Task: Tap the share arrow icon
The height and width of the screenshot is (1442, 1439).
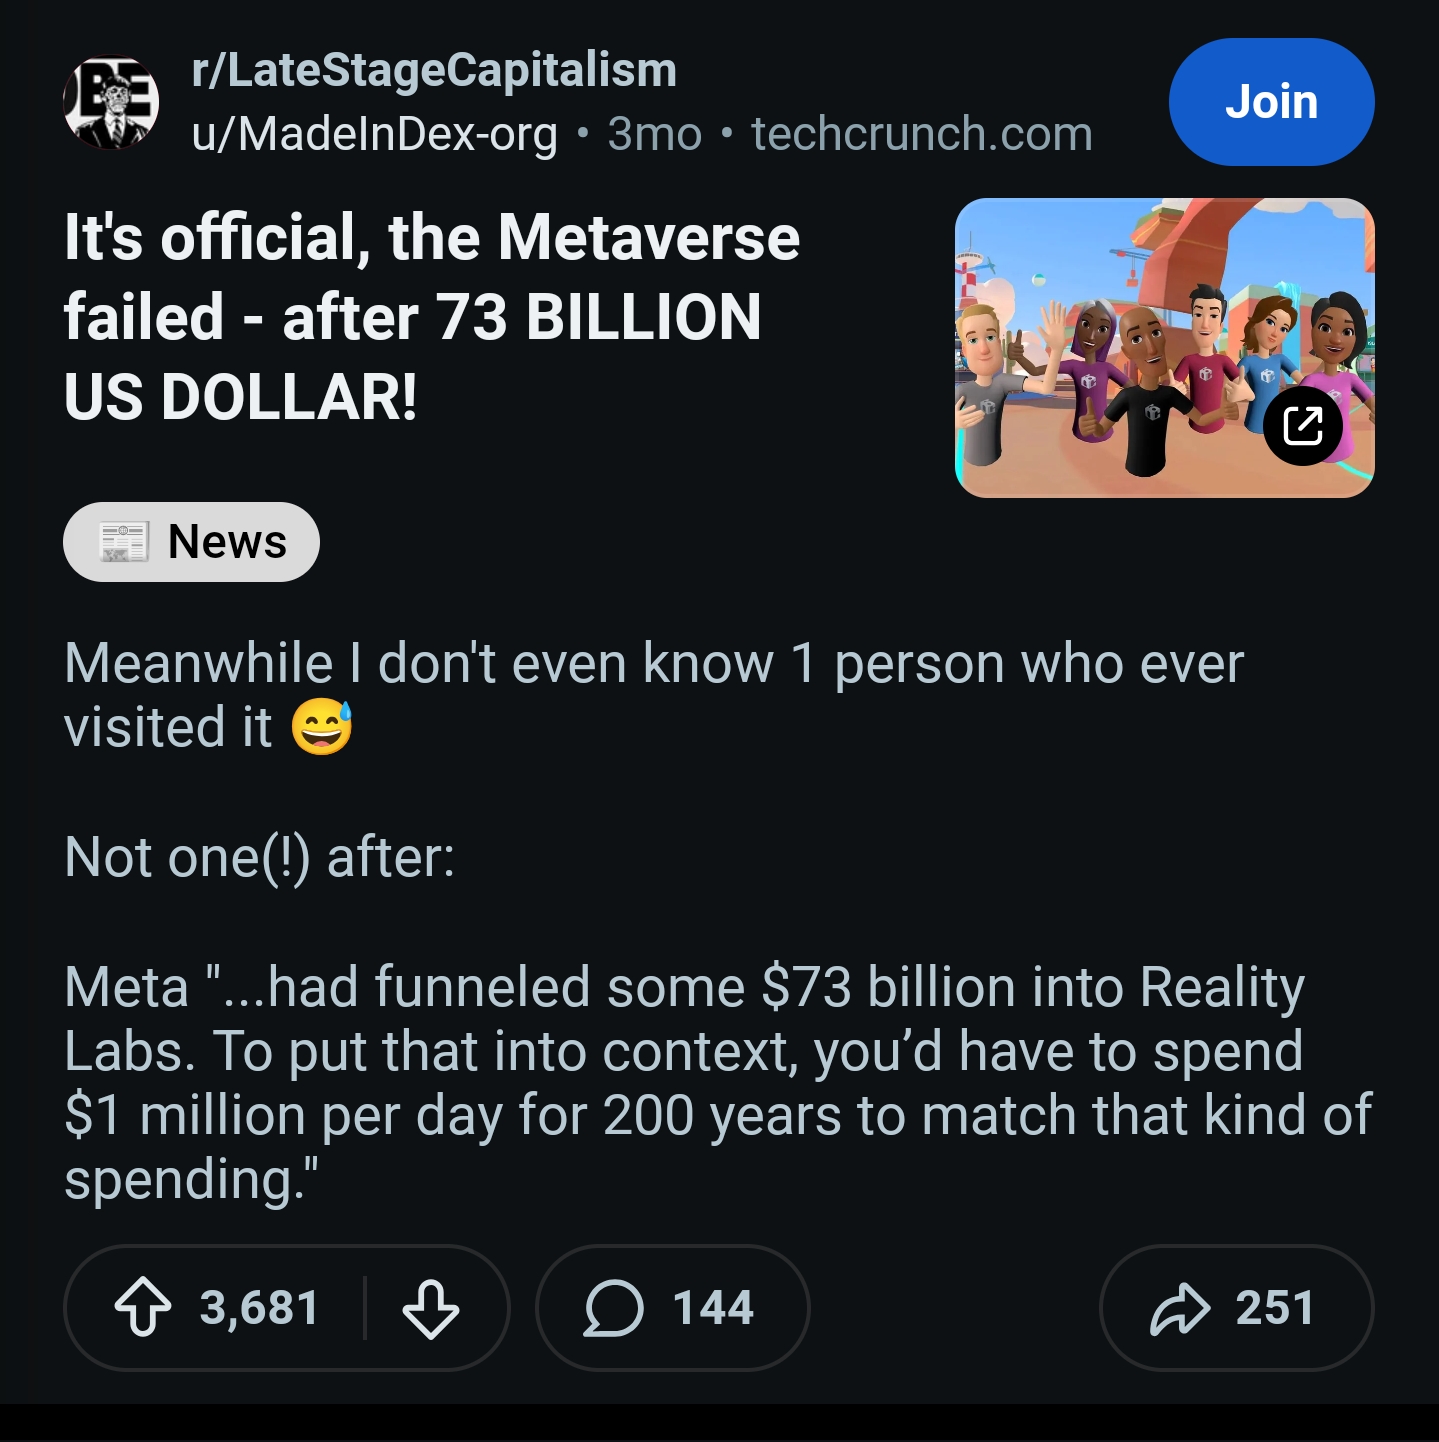Action: 1180,1307
